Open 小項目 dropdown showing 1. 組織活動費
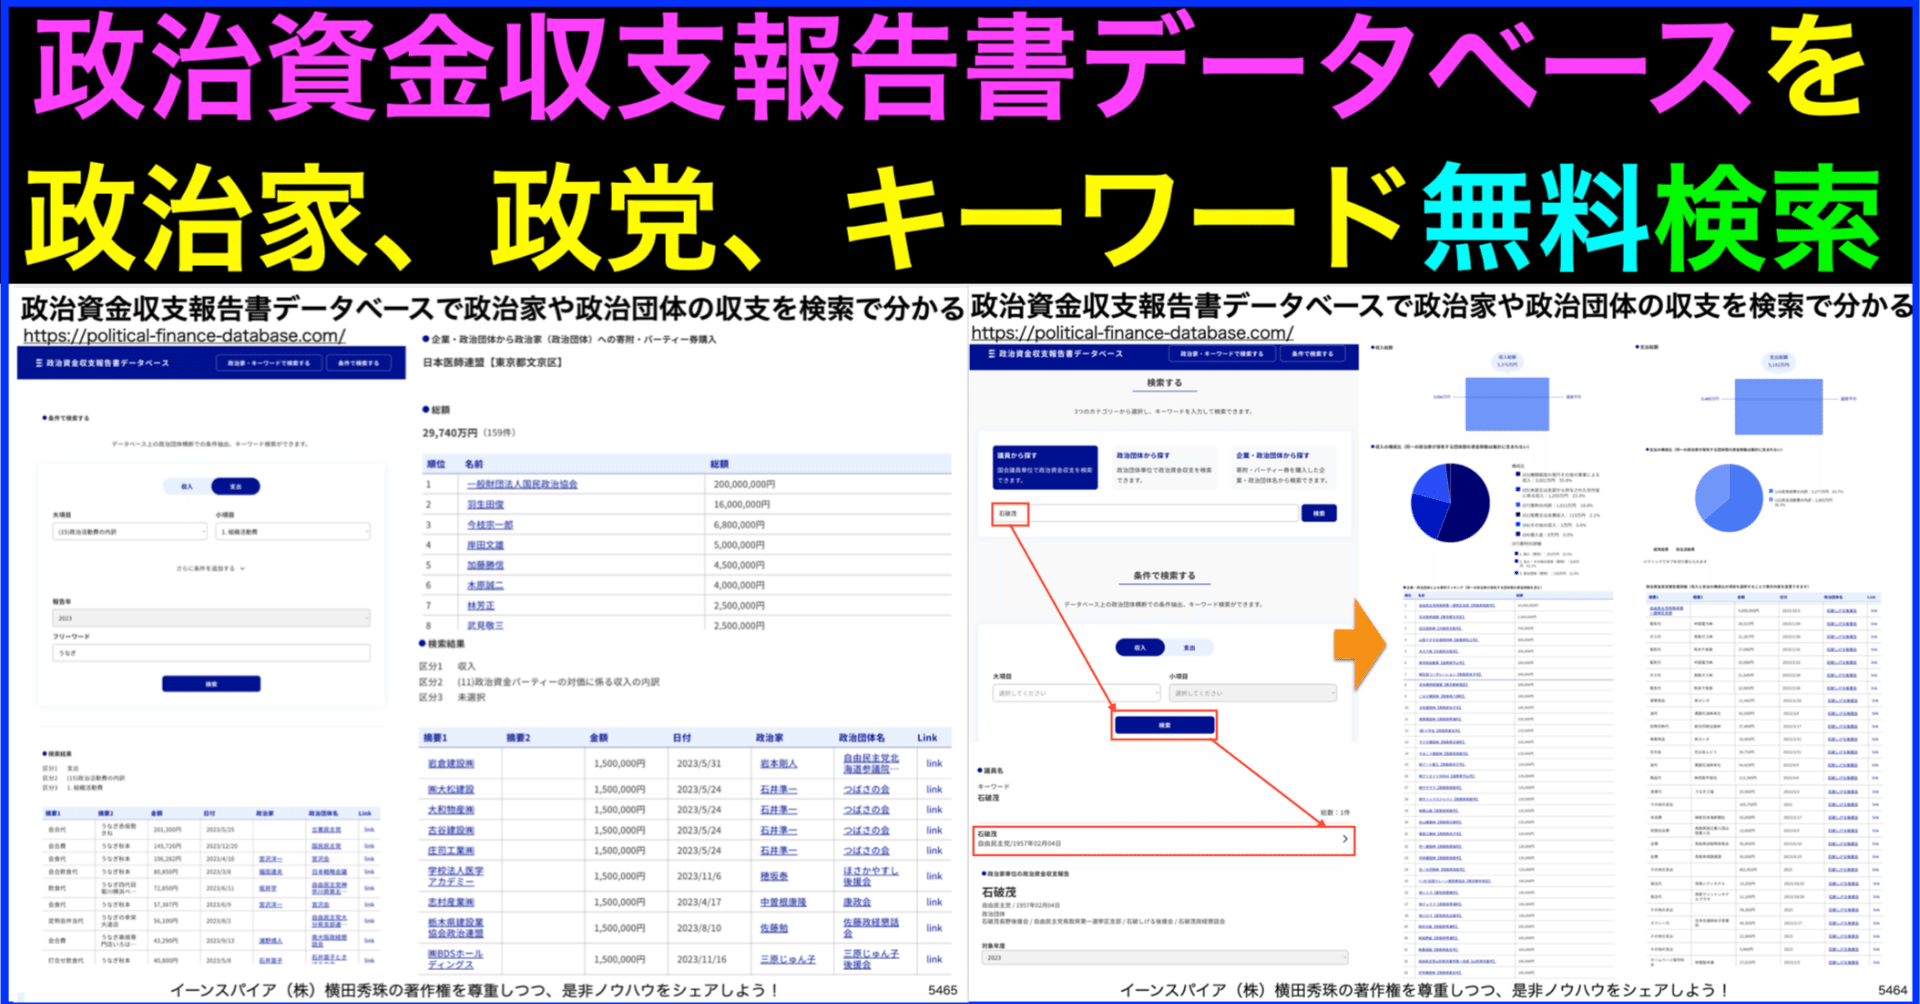The image size is (1920, 1004). point(293,532)
